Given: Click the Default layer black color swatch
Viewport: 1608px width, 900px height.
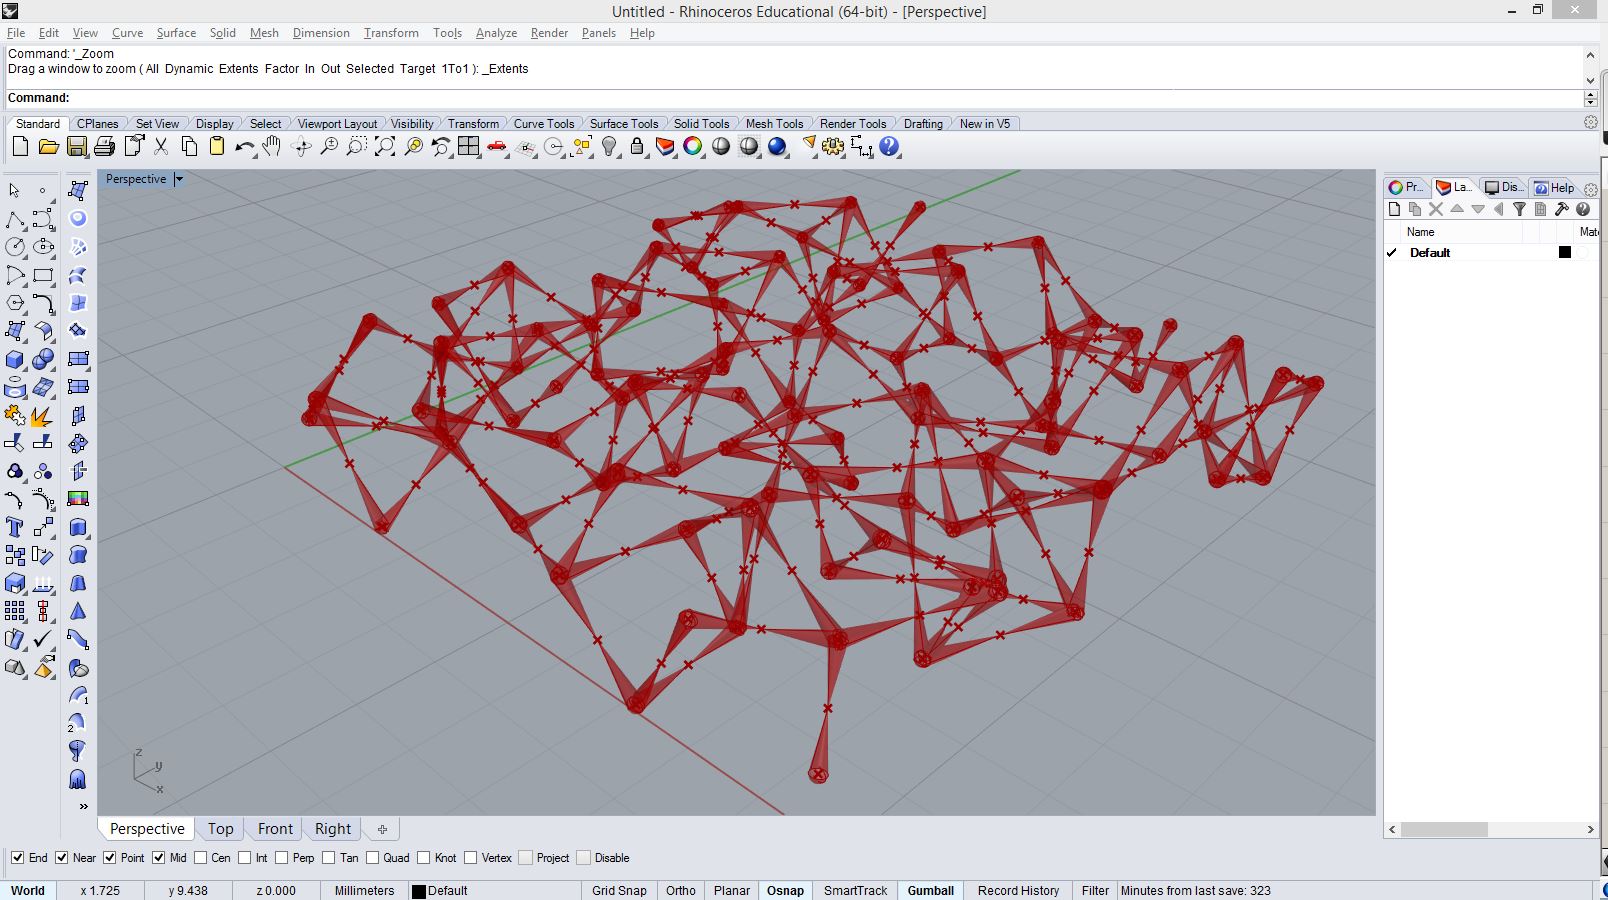Looking at the screenshot, I should [x=1565, y=253].
